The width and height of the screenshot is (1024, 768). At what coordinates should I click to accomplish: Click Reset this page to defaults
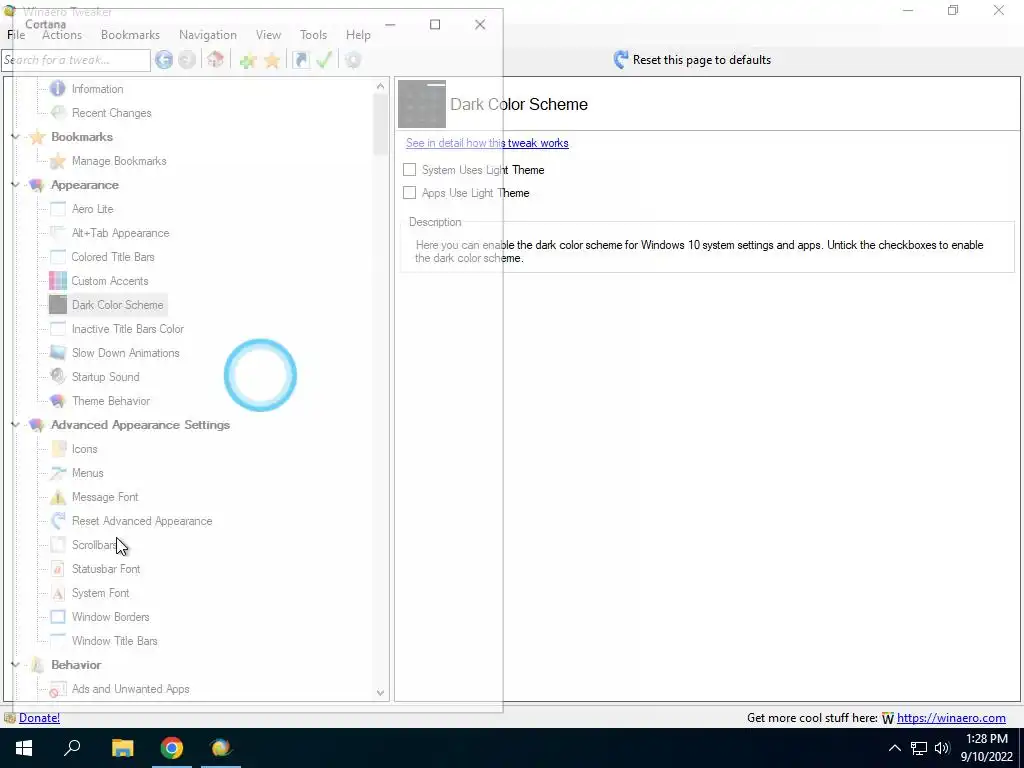(x=692, y=60)
